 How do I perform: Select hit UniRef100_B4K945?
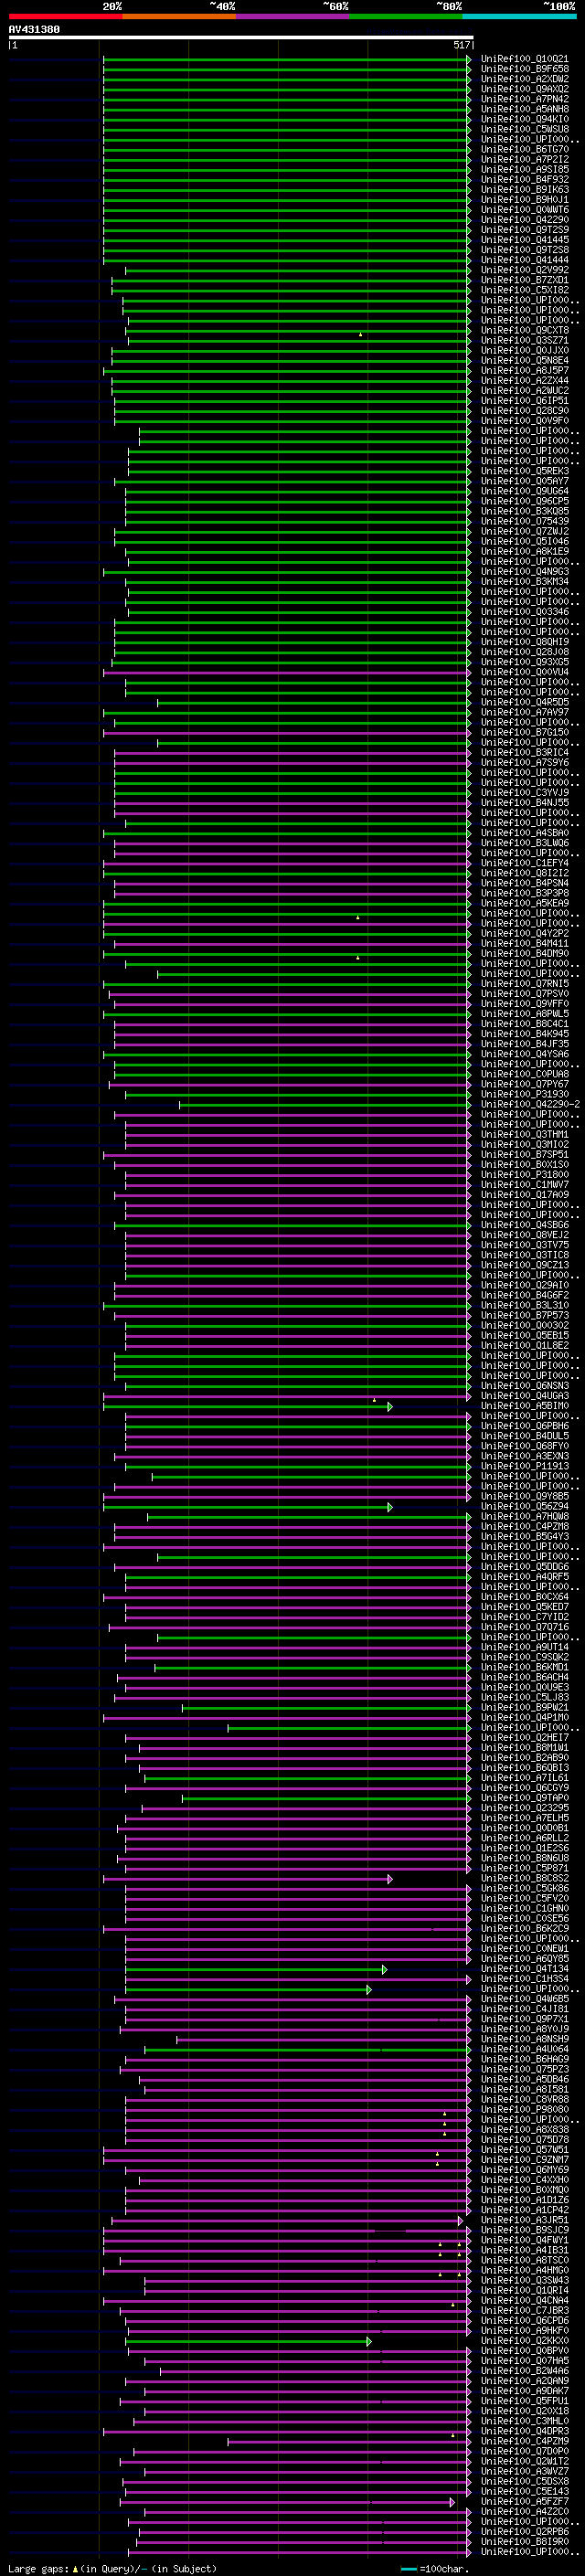coord(524,1034)
